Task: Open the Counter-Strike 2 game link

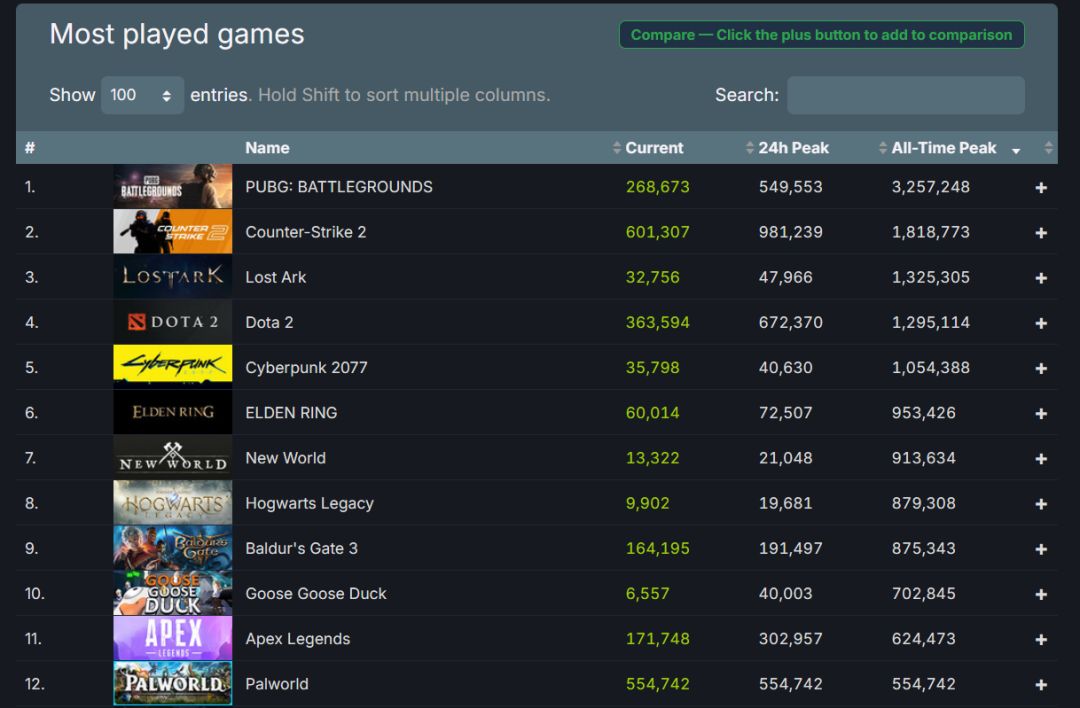Action: click(x=306, y=232)
